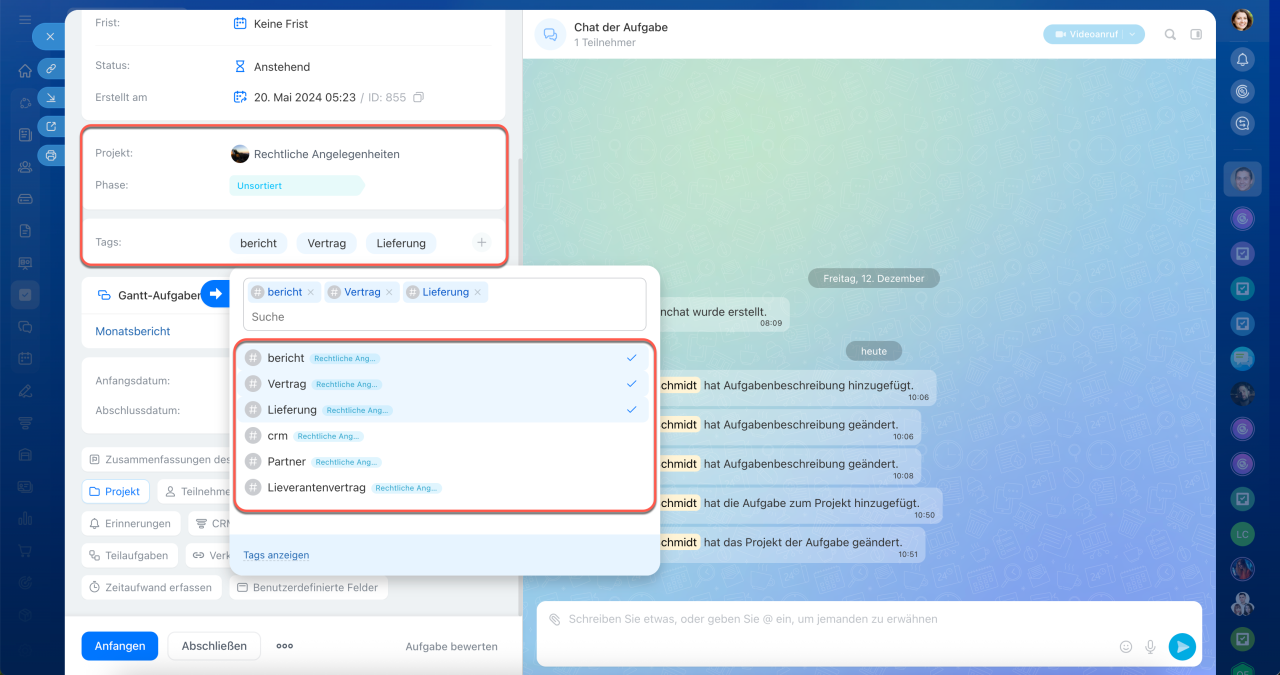Click Aufgabe bewerten
This screenshot has height=675, width=1280.
pos(451,647)
